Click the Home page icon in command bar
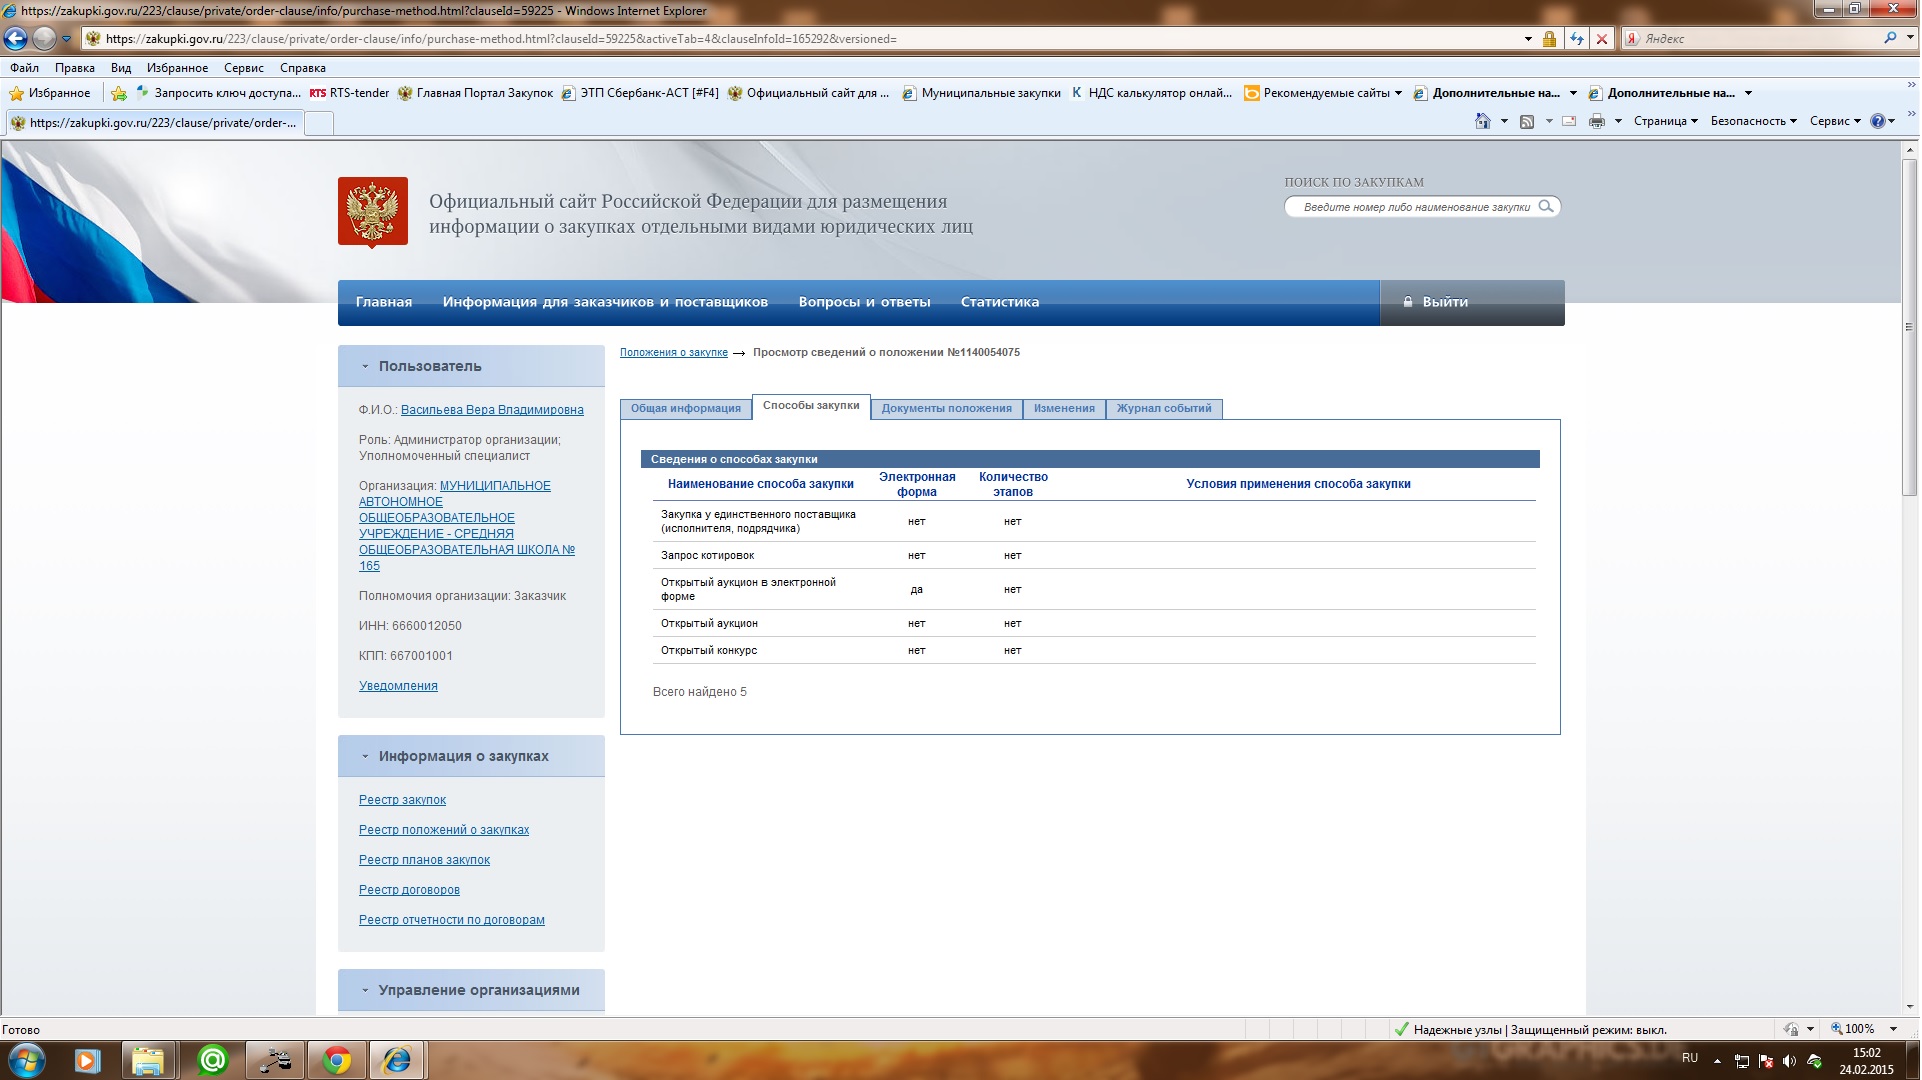Viewport: 1922px width, 1080px height. coord(1483,121)
